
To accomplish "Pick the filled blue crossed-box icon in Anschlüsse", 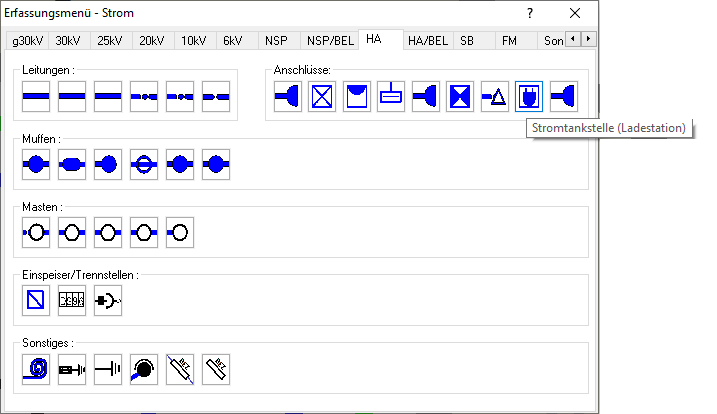I will (x=460, y=96).
